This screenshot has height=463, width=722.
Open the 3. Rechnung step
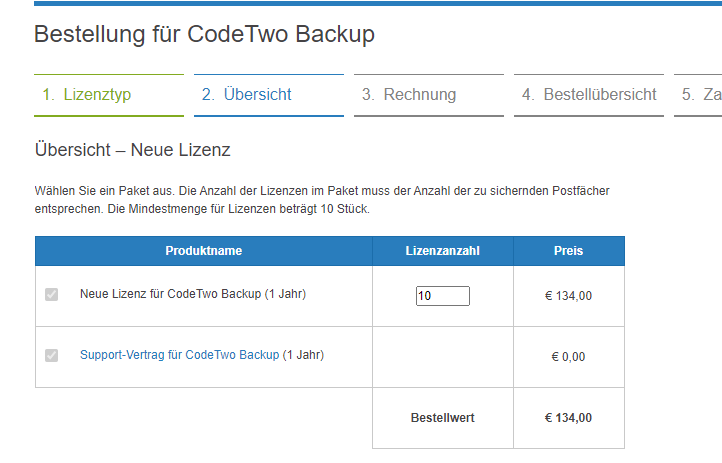click(409, 95)
